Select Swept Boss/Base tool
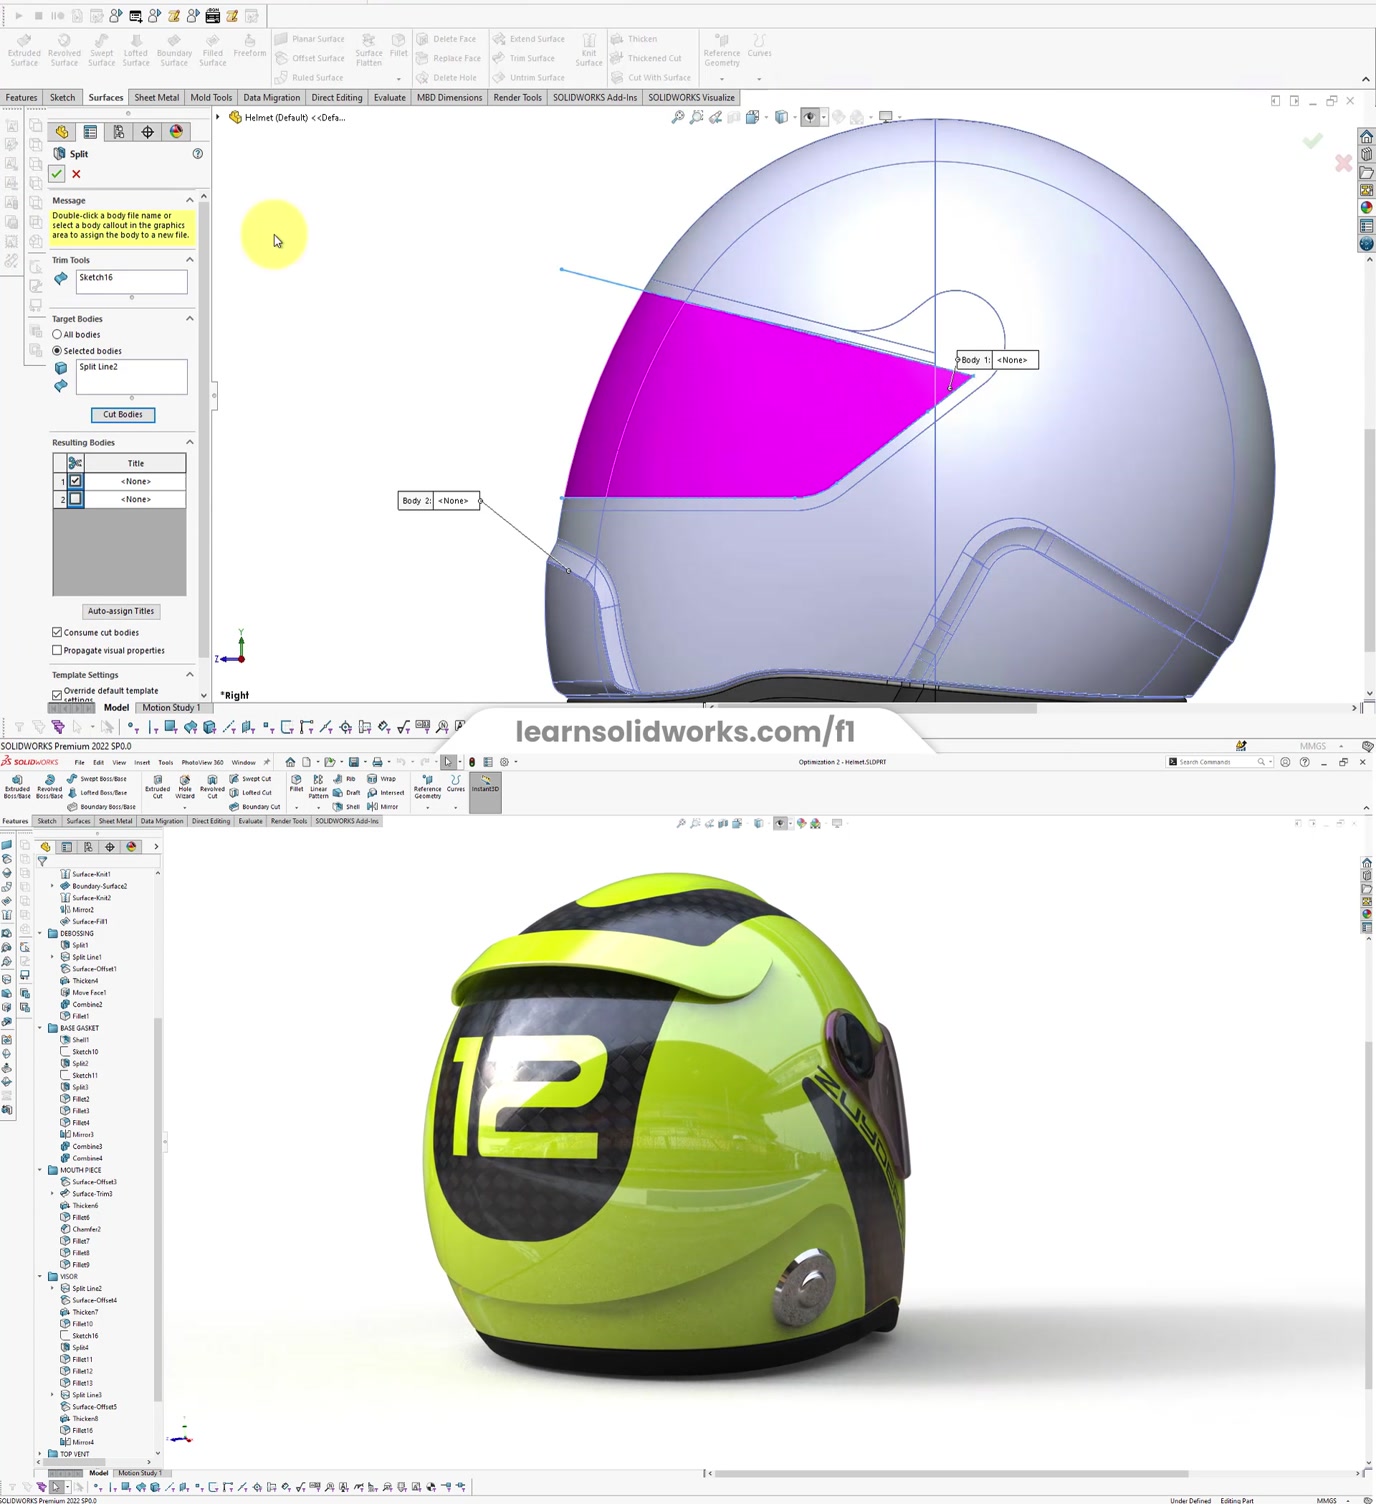1376x1504 pixels. 97,778
